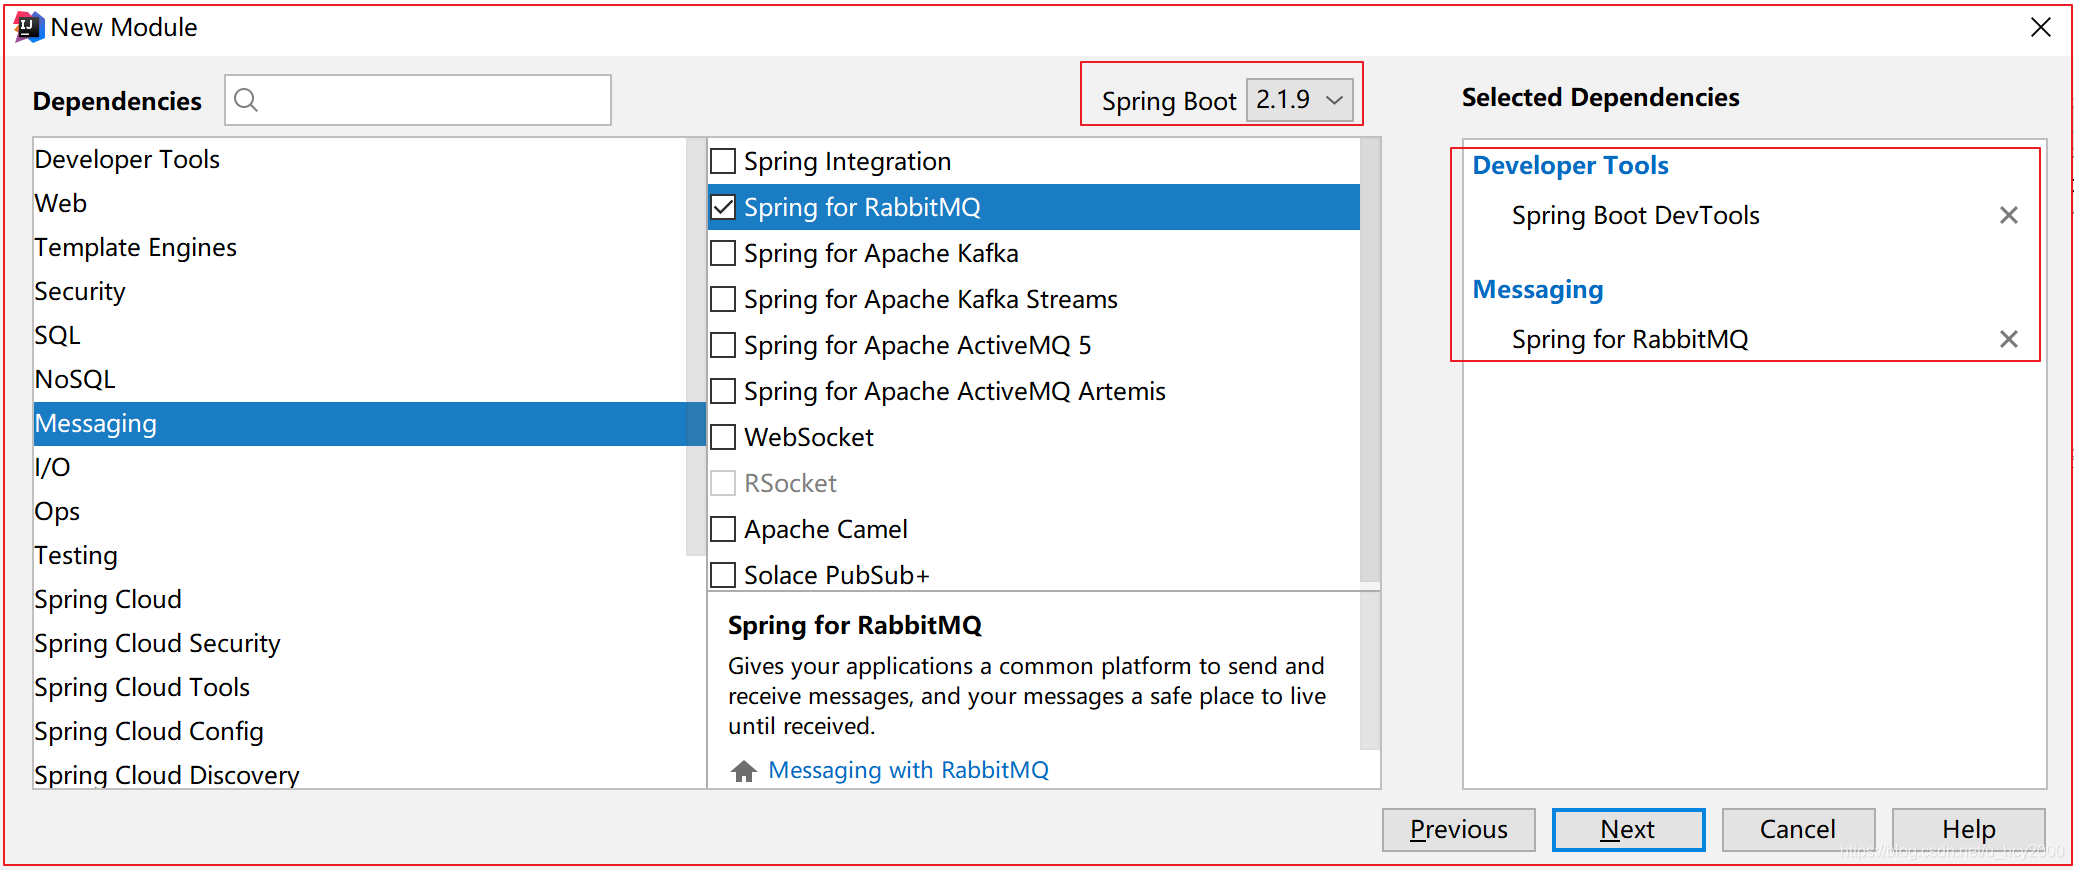Click the search magnifier icon

pyautogui.click(x=246, y=100)
